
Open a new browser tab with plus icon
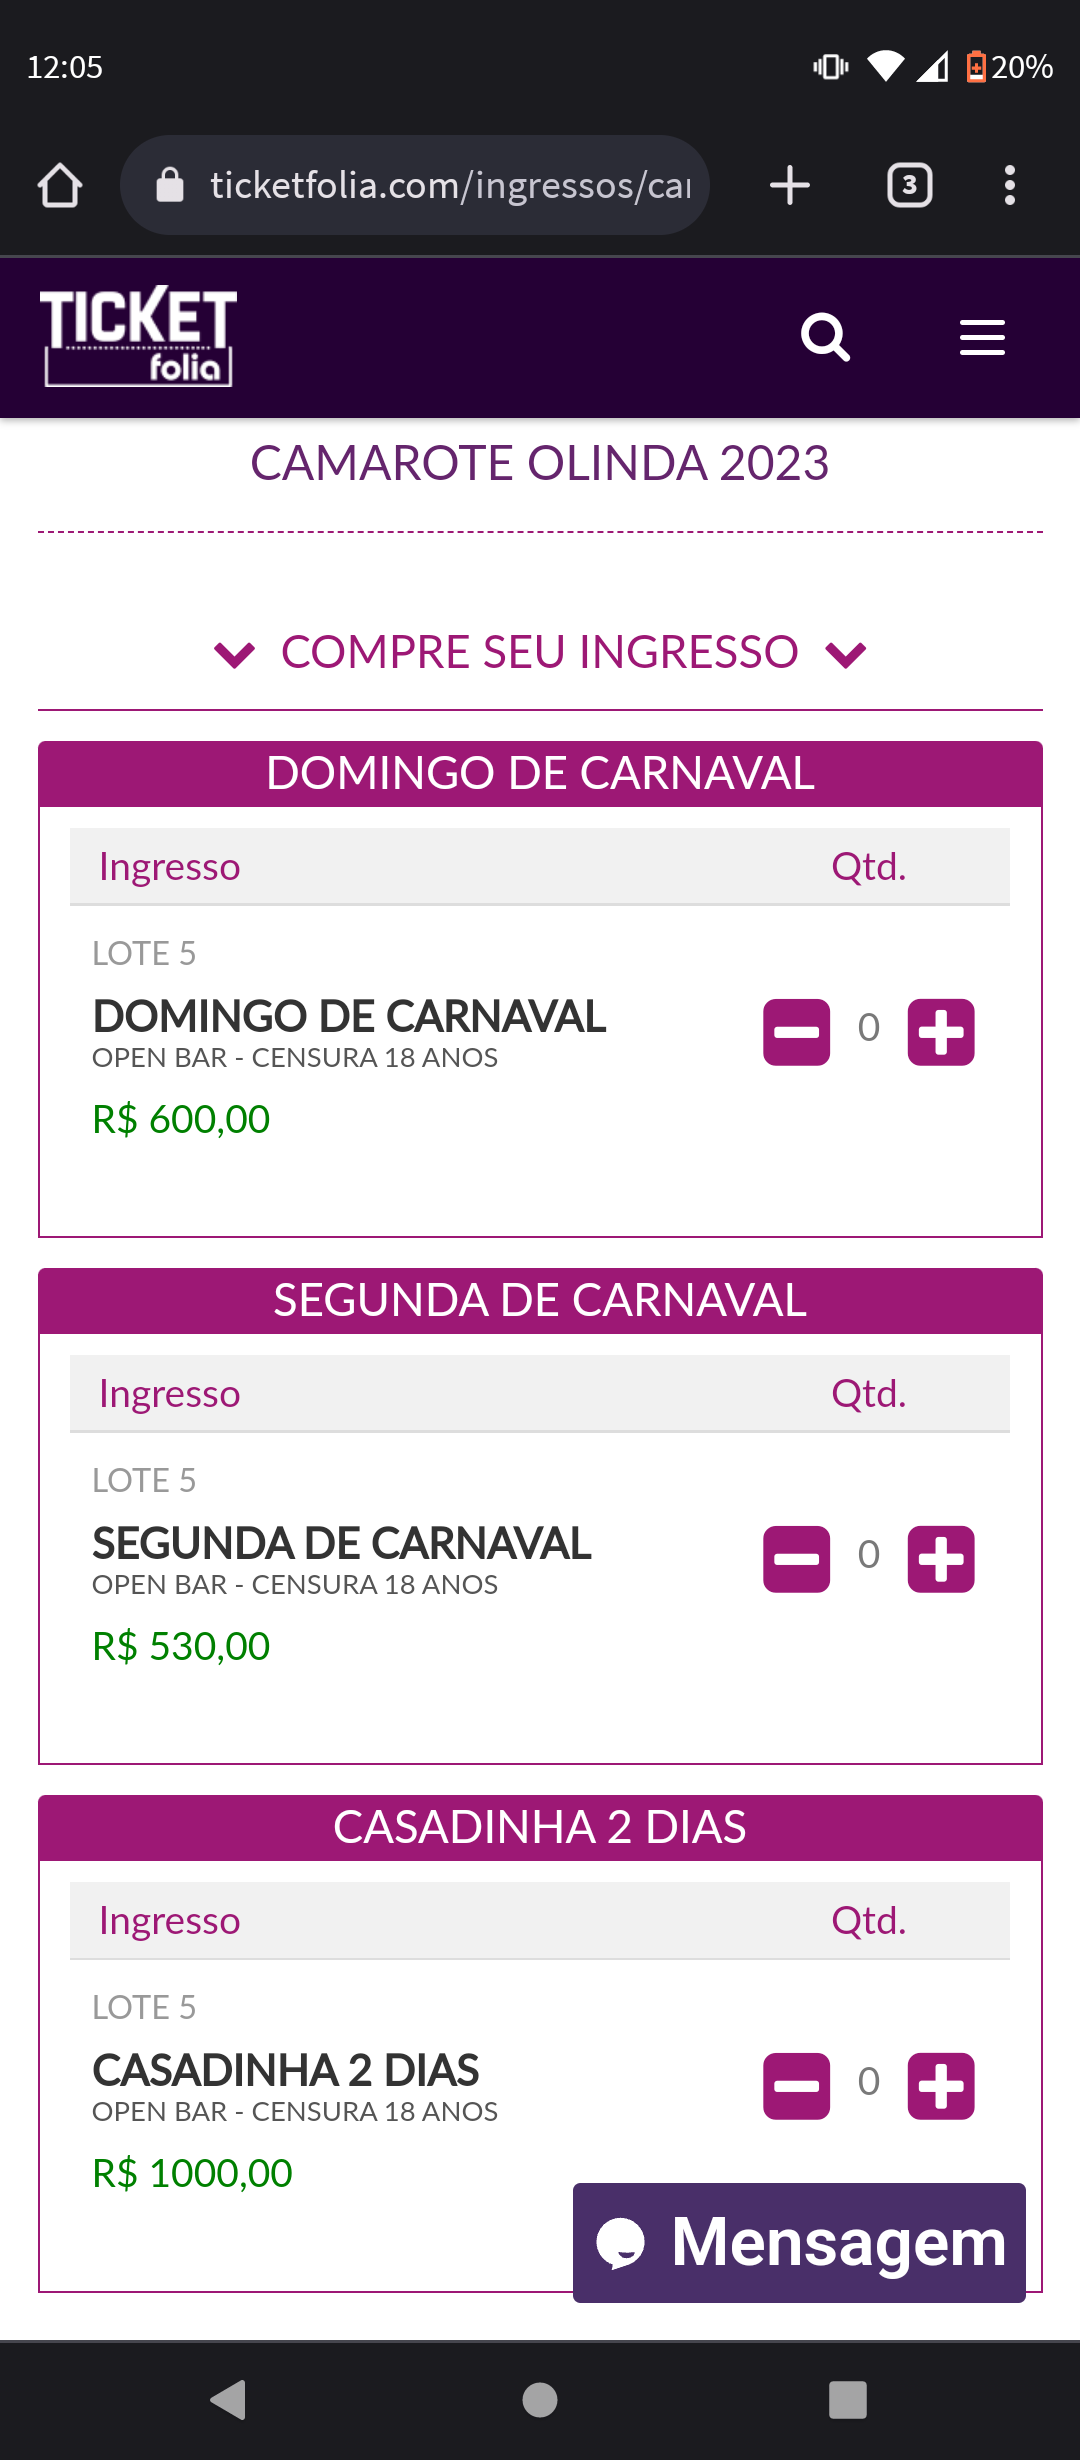coord(790,185)
